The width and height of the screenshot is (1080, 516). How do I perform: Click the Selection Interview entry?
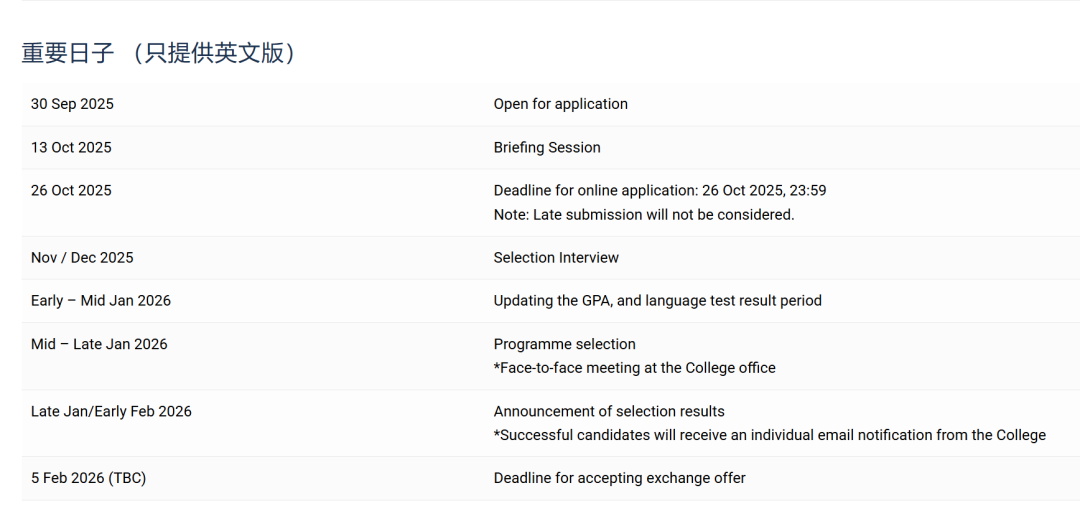pyautogui.click(x=556, y=257)
